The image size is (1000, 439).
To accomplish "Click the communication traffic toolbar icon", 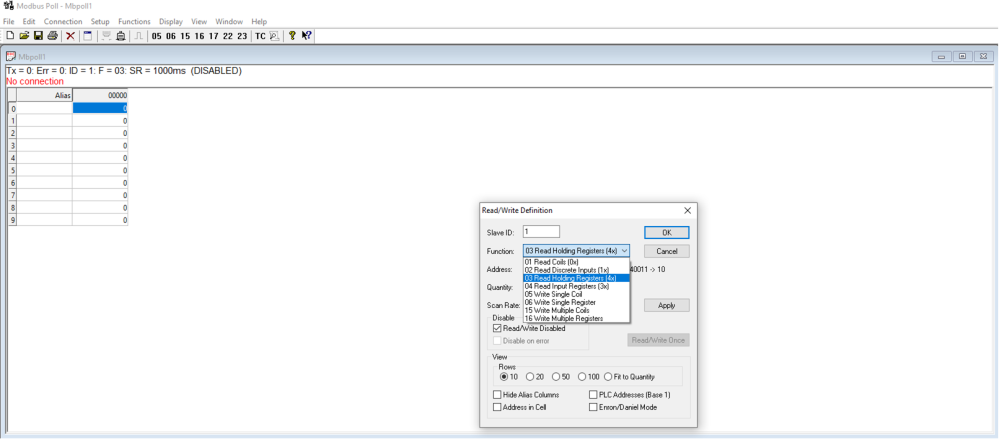I will tap(274, 36).
